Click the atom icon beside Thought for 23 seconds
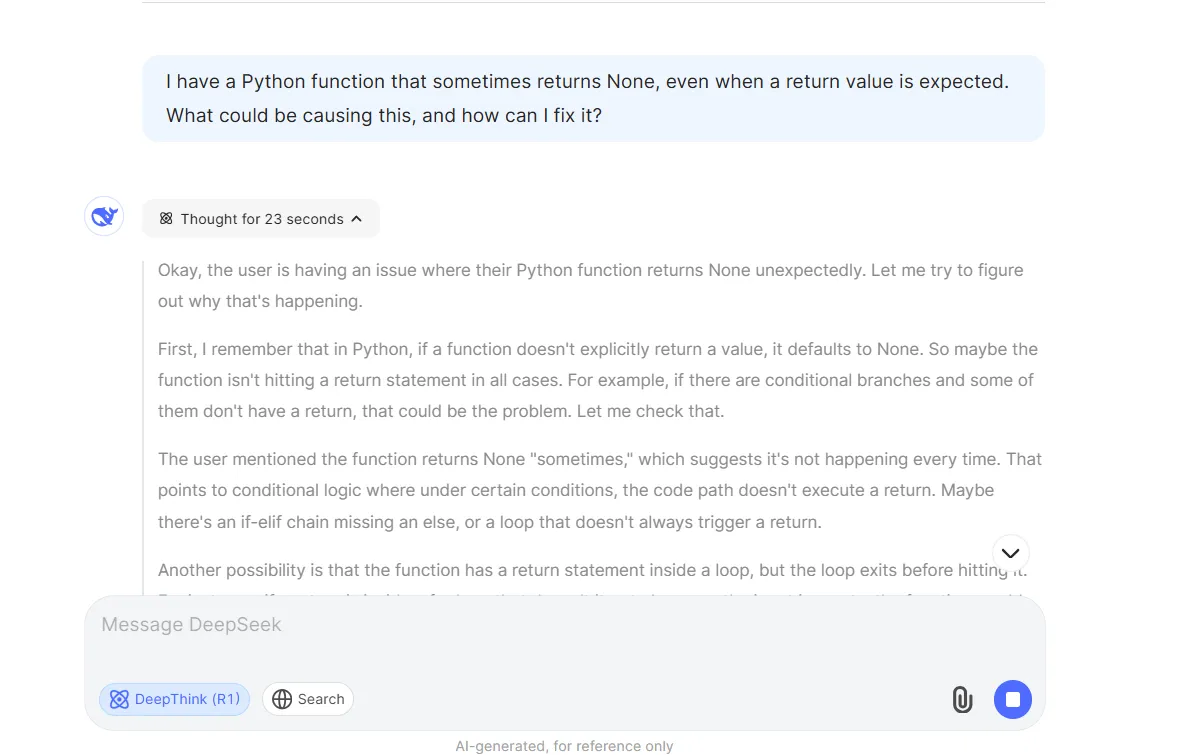 click(x=166, y=219)
